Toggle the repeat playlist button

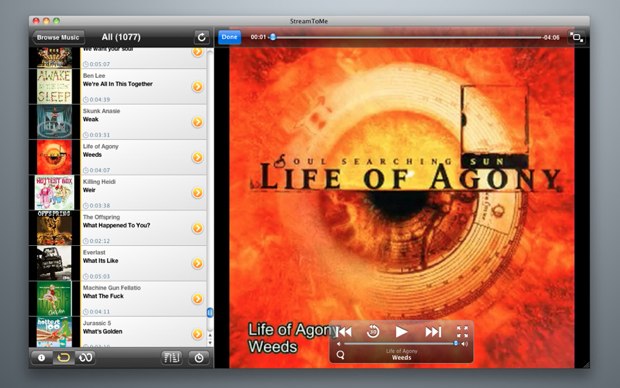(64, 358)
